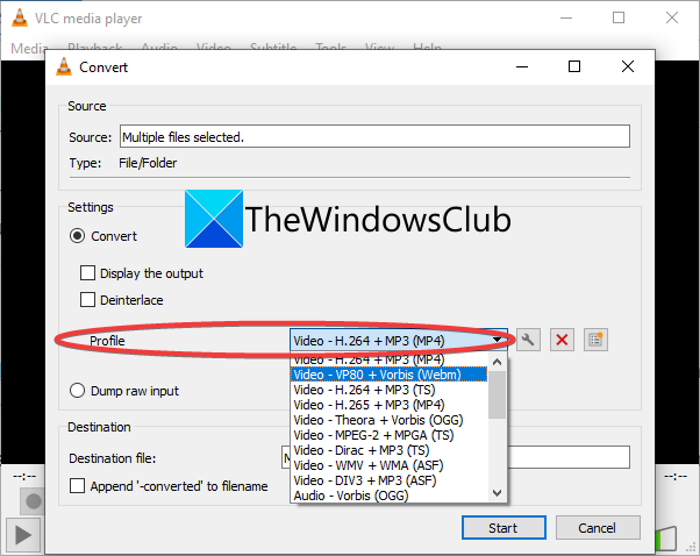The width and height of the screenshot is (700, 556).
Task: Check Append '-converted' to filename
Action: pyautogui.click(x=77, y=485)
